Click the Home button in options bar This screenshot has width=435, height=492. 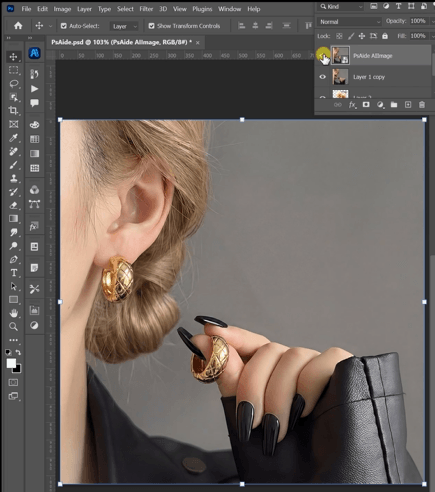pos(18,26)
